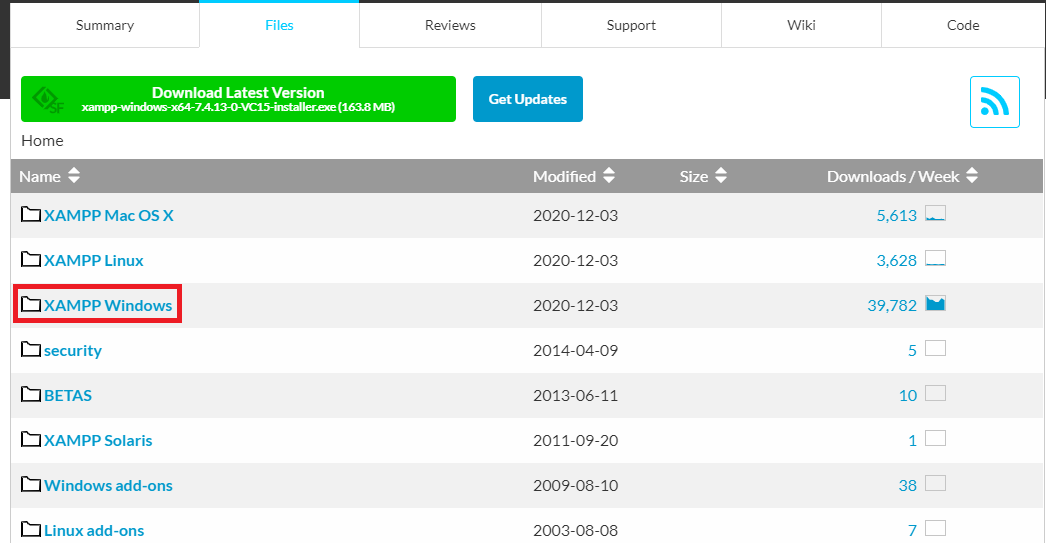Screen dimensions: 1046x543
Task: Click folder icon beside XAMPP Mac OS X
Action: coord(31,214)
